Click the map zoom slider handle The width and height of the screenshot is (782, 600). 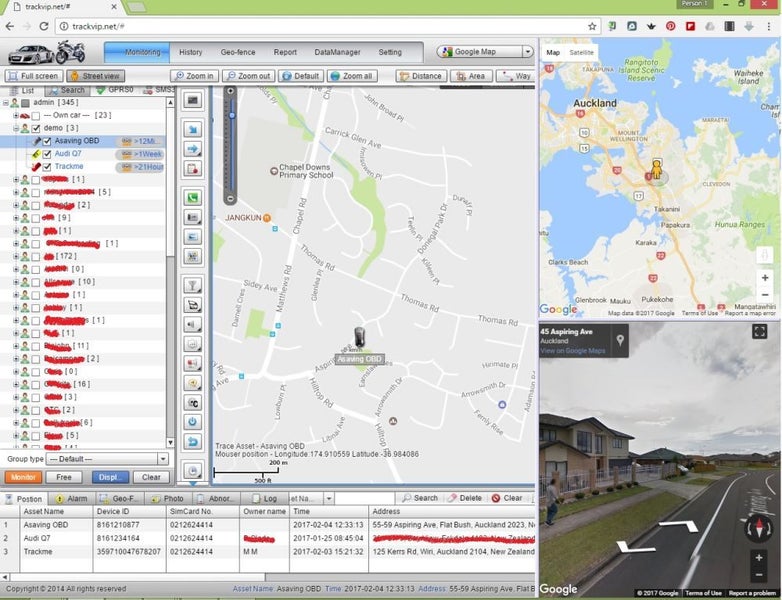click(232, 114)
